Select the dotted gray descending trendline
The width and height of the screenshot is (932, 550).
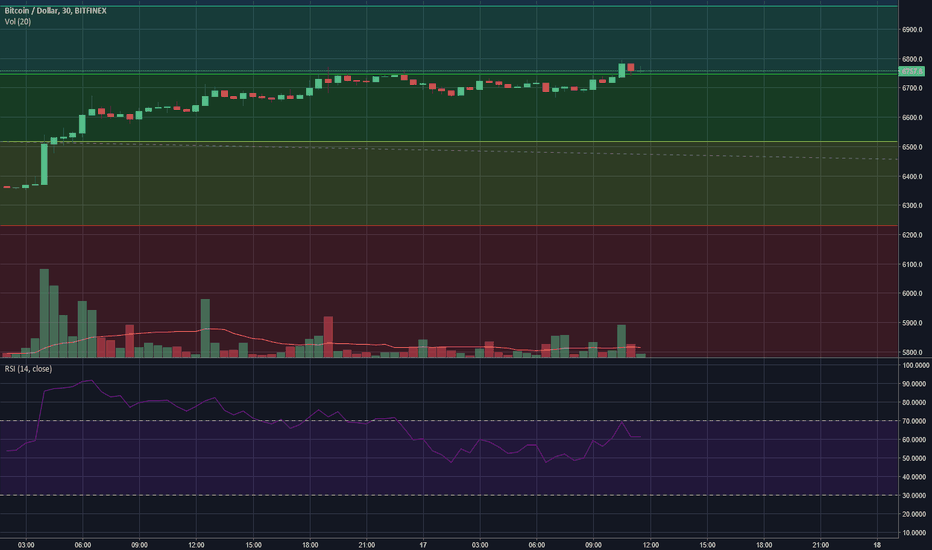coord(449,151)
